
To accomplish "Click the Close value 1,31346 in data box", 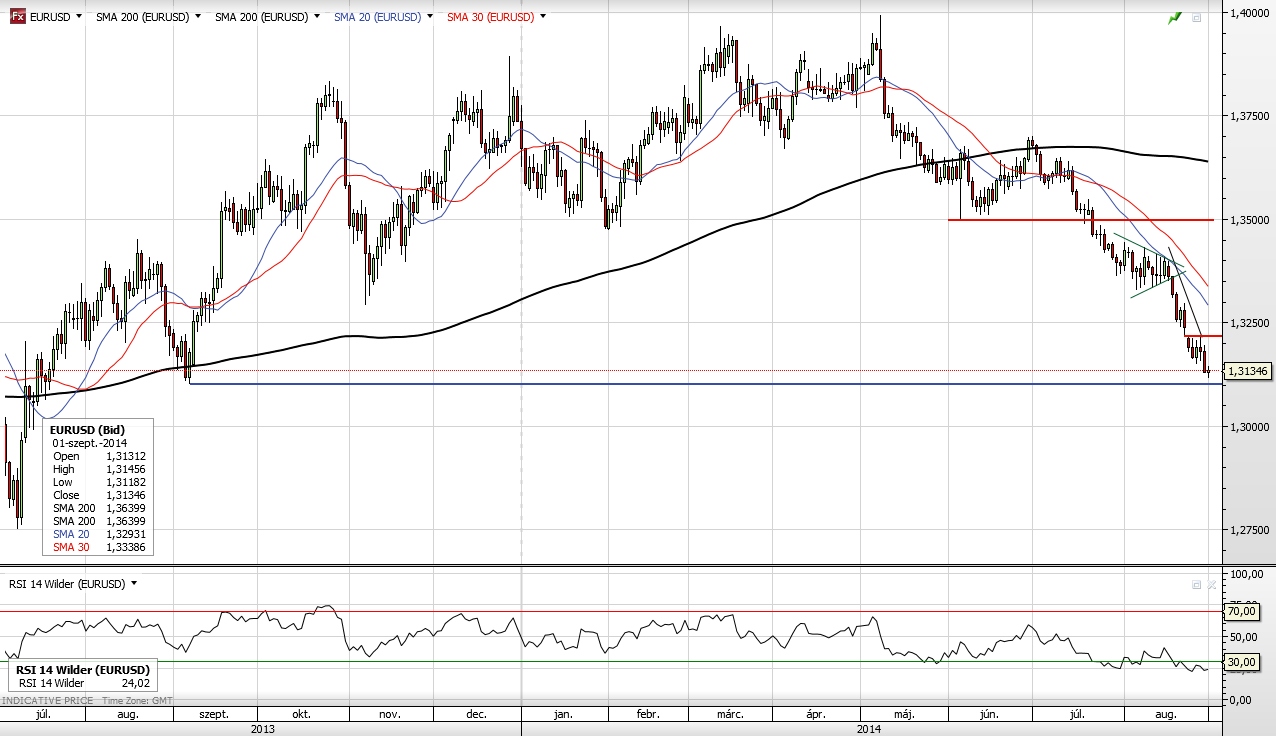I will (126, 495).
